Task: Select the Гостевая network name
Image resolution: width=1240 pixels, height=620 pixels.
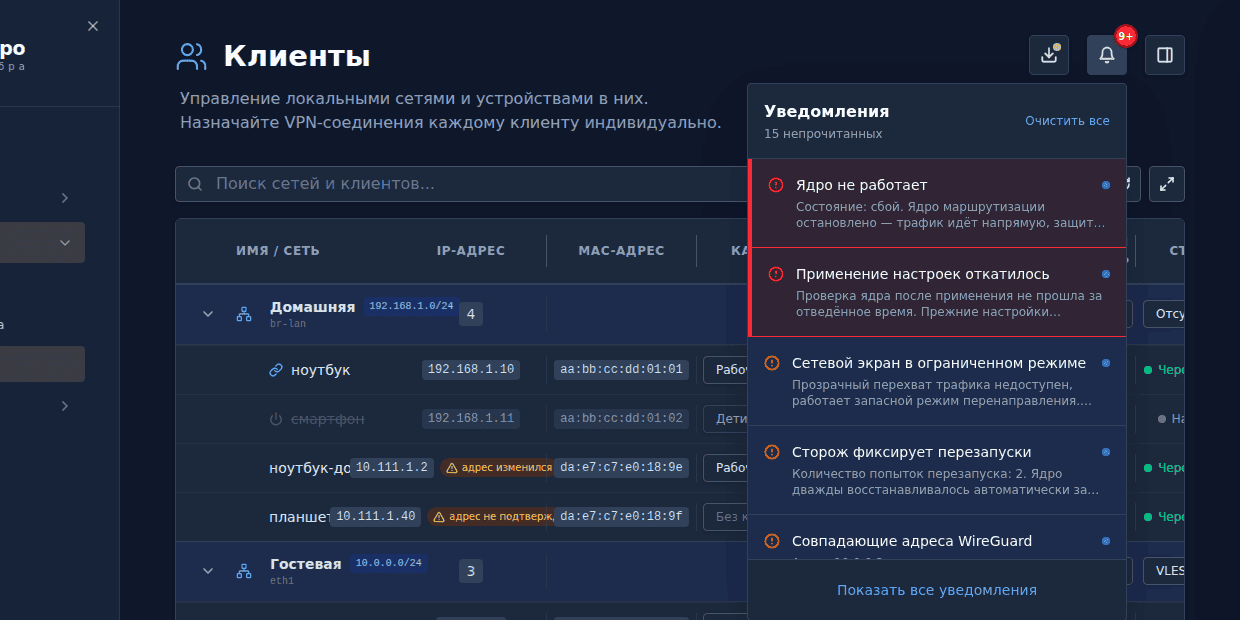Action: pos(305,564)
